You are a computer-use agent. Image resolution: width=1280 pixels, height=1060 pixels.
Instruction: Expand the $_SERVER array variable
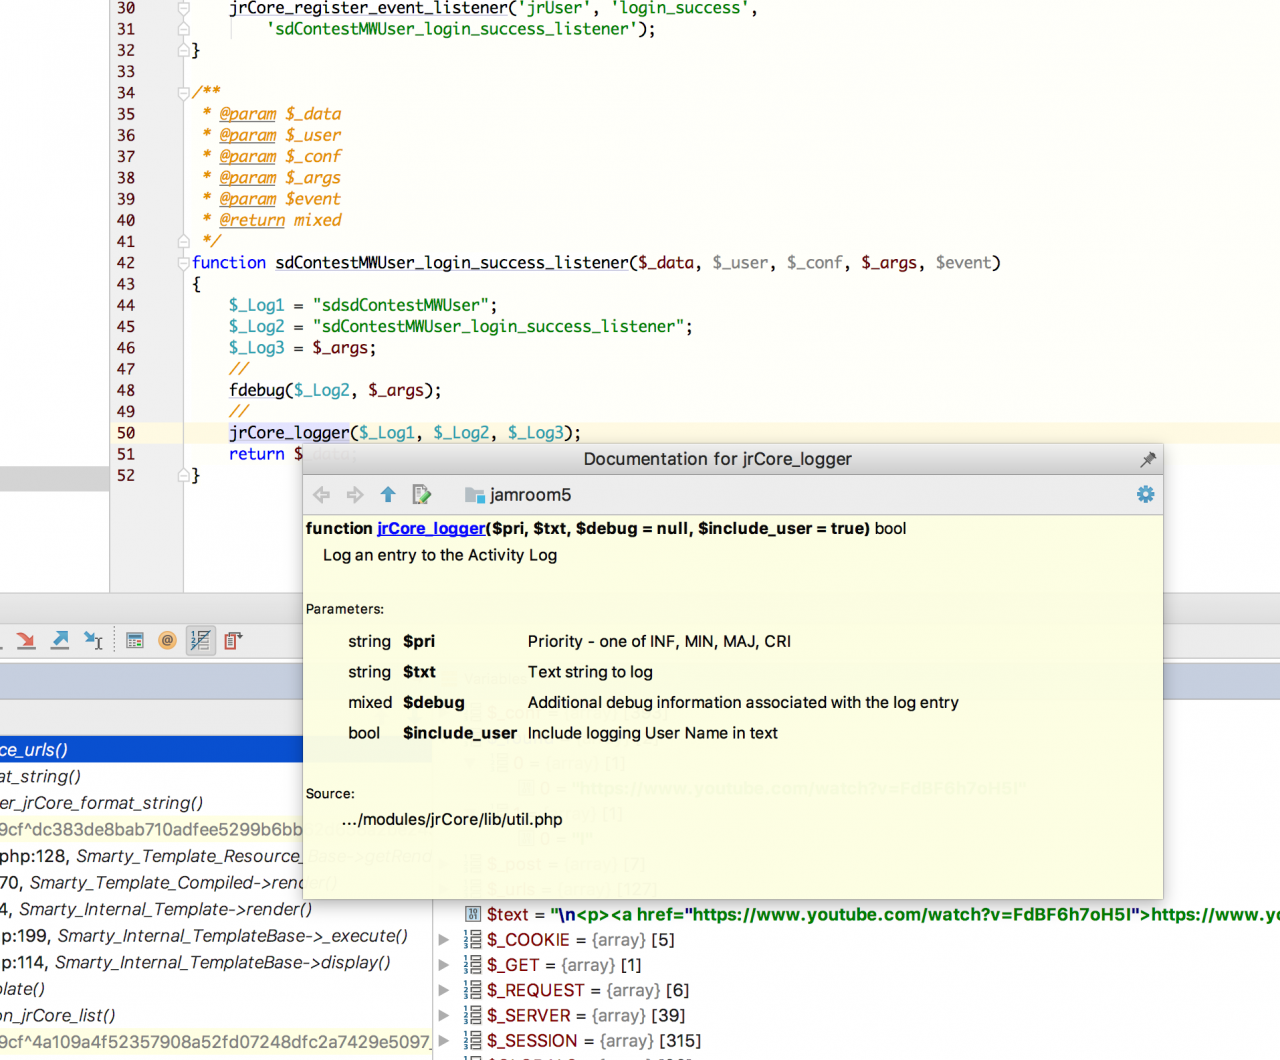click(x=444, y=1016)
